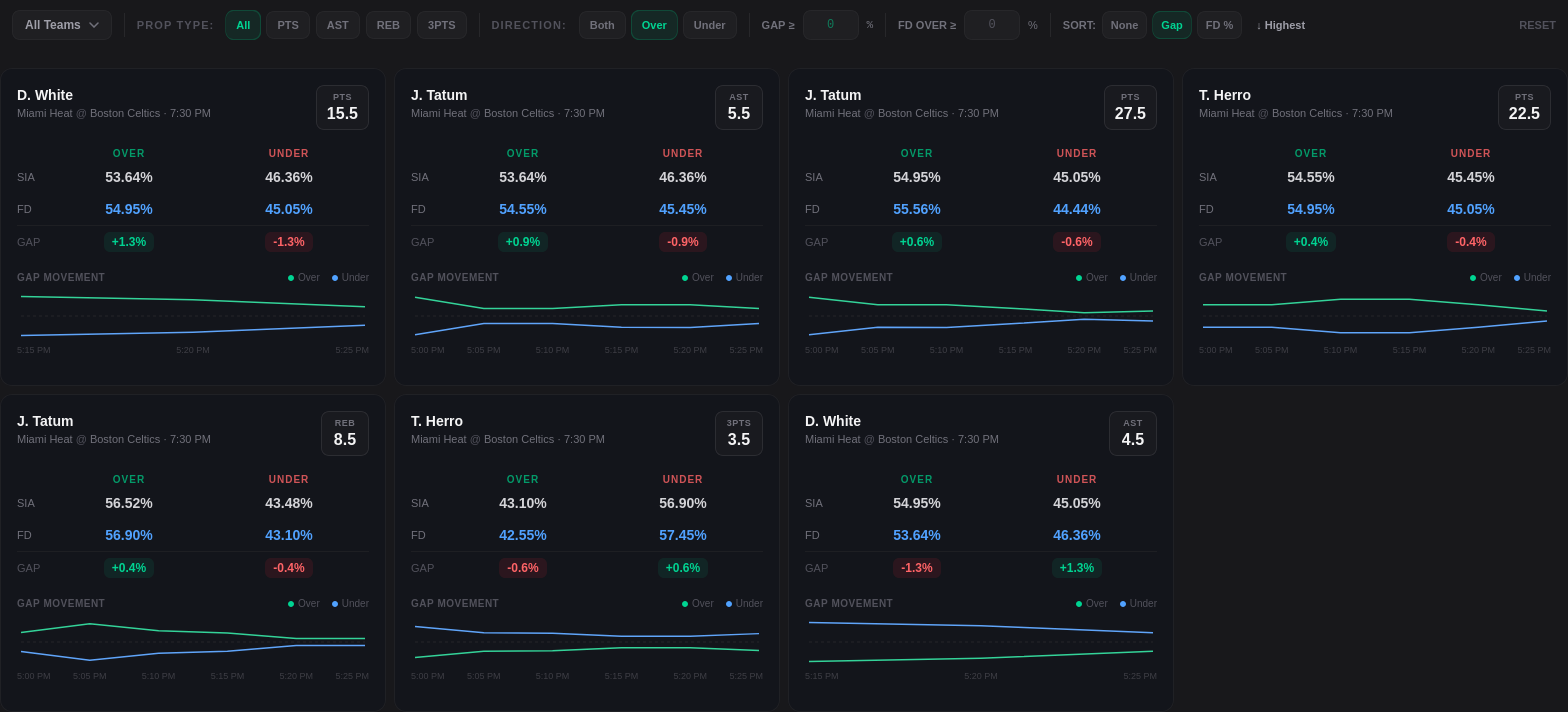1568x712 pixels.
Task: Click Over legend dot in T. Herro PTS chart
Action: 1473,278
